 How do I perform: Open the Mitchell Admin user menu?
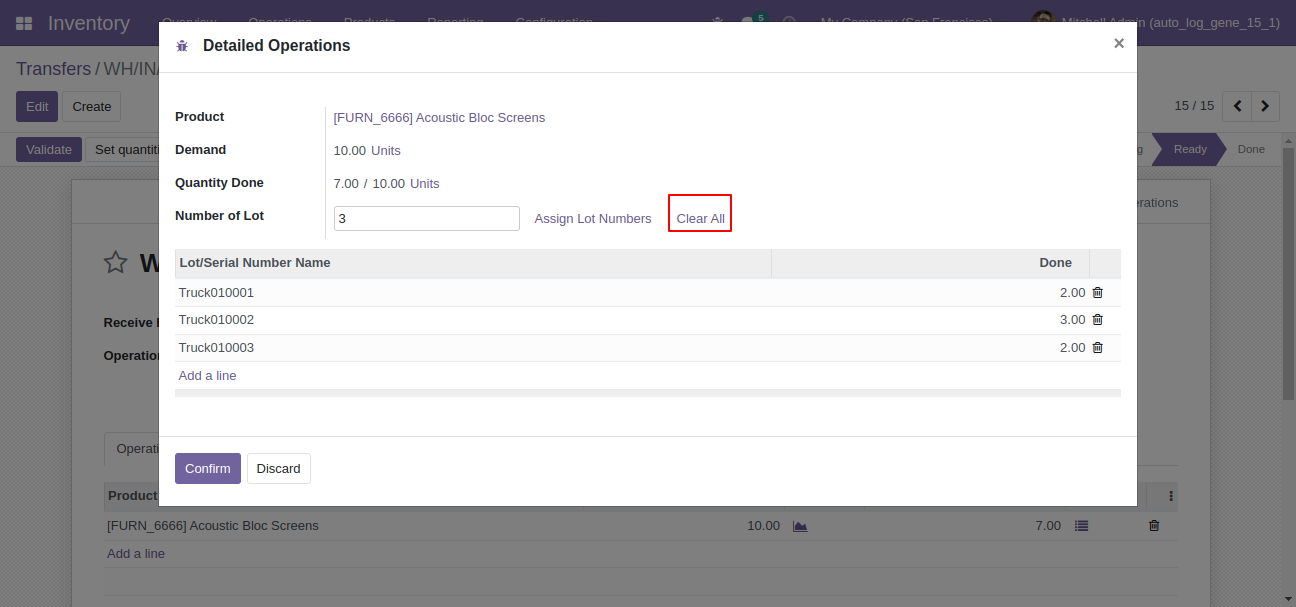click(1156, 23)
